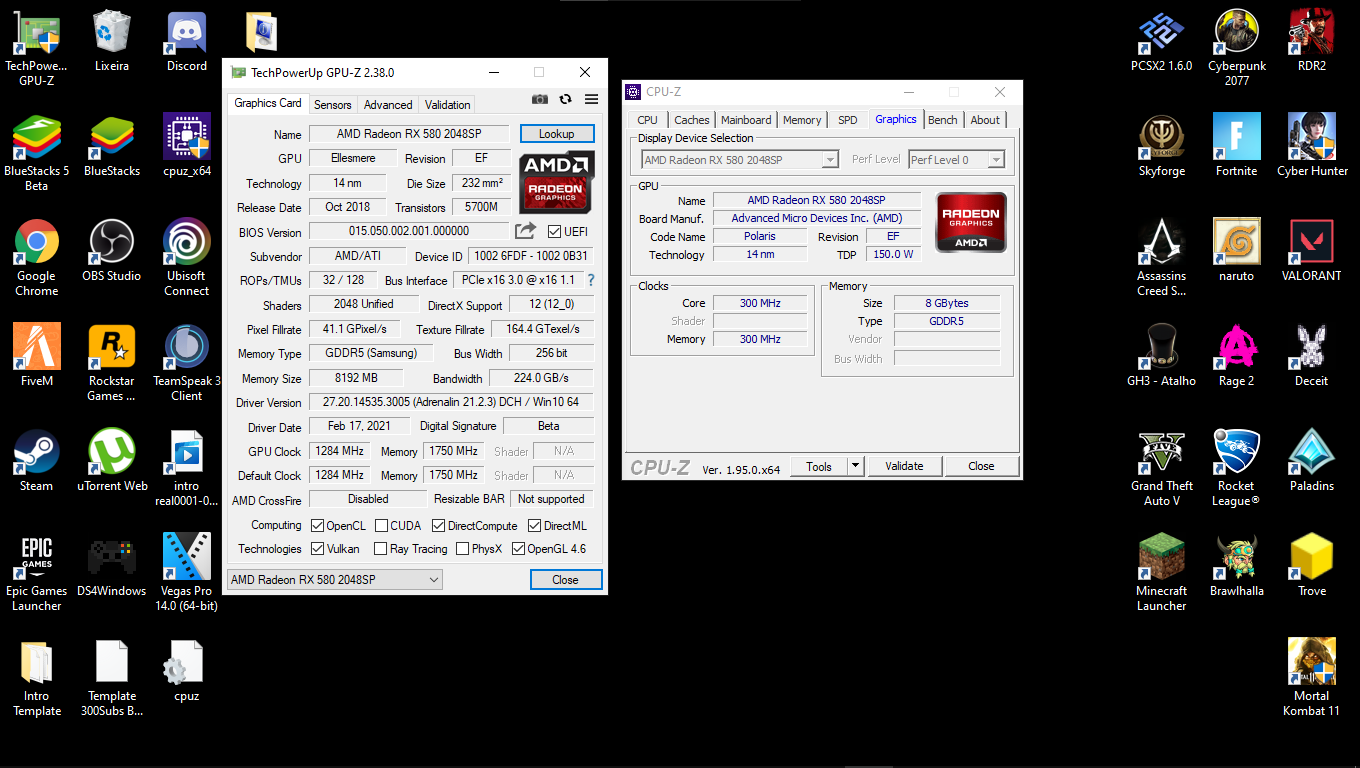Select the Vegas Pro 14.0 icon

point(187,573)
